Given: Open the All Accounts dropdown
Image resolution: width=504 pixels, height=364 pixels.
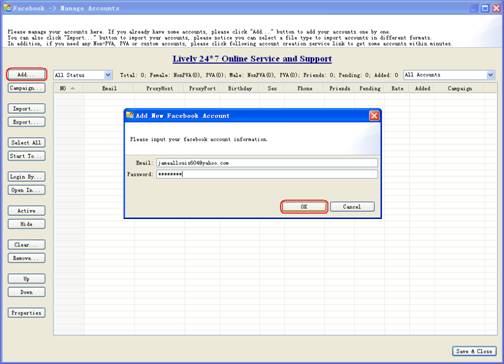Looking at the screenshot, I should [449, 75].
